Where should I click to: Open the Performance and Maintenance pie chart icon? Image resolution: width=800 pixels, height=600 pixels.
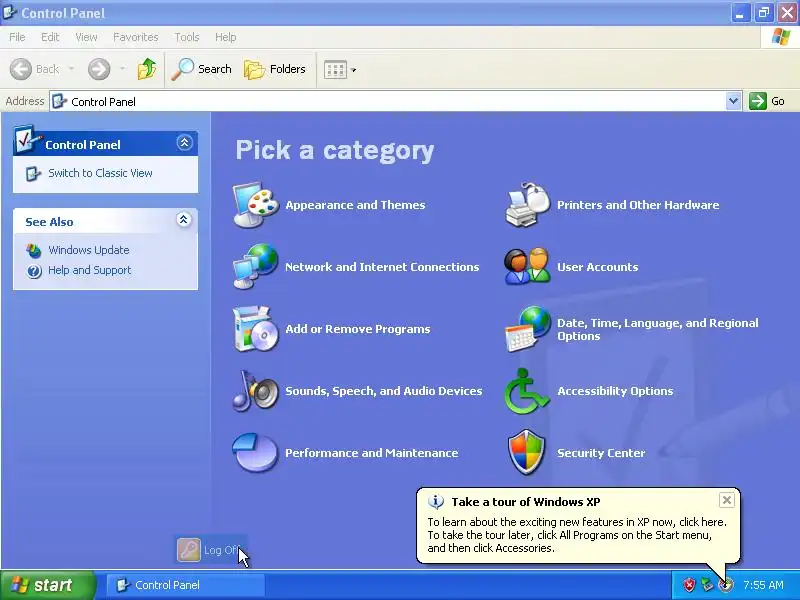(255, 453)
